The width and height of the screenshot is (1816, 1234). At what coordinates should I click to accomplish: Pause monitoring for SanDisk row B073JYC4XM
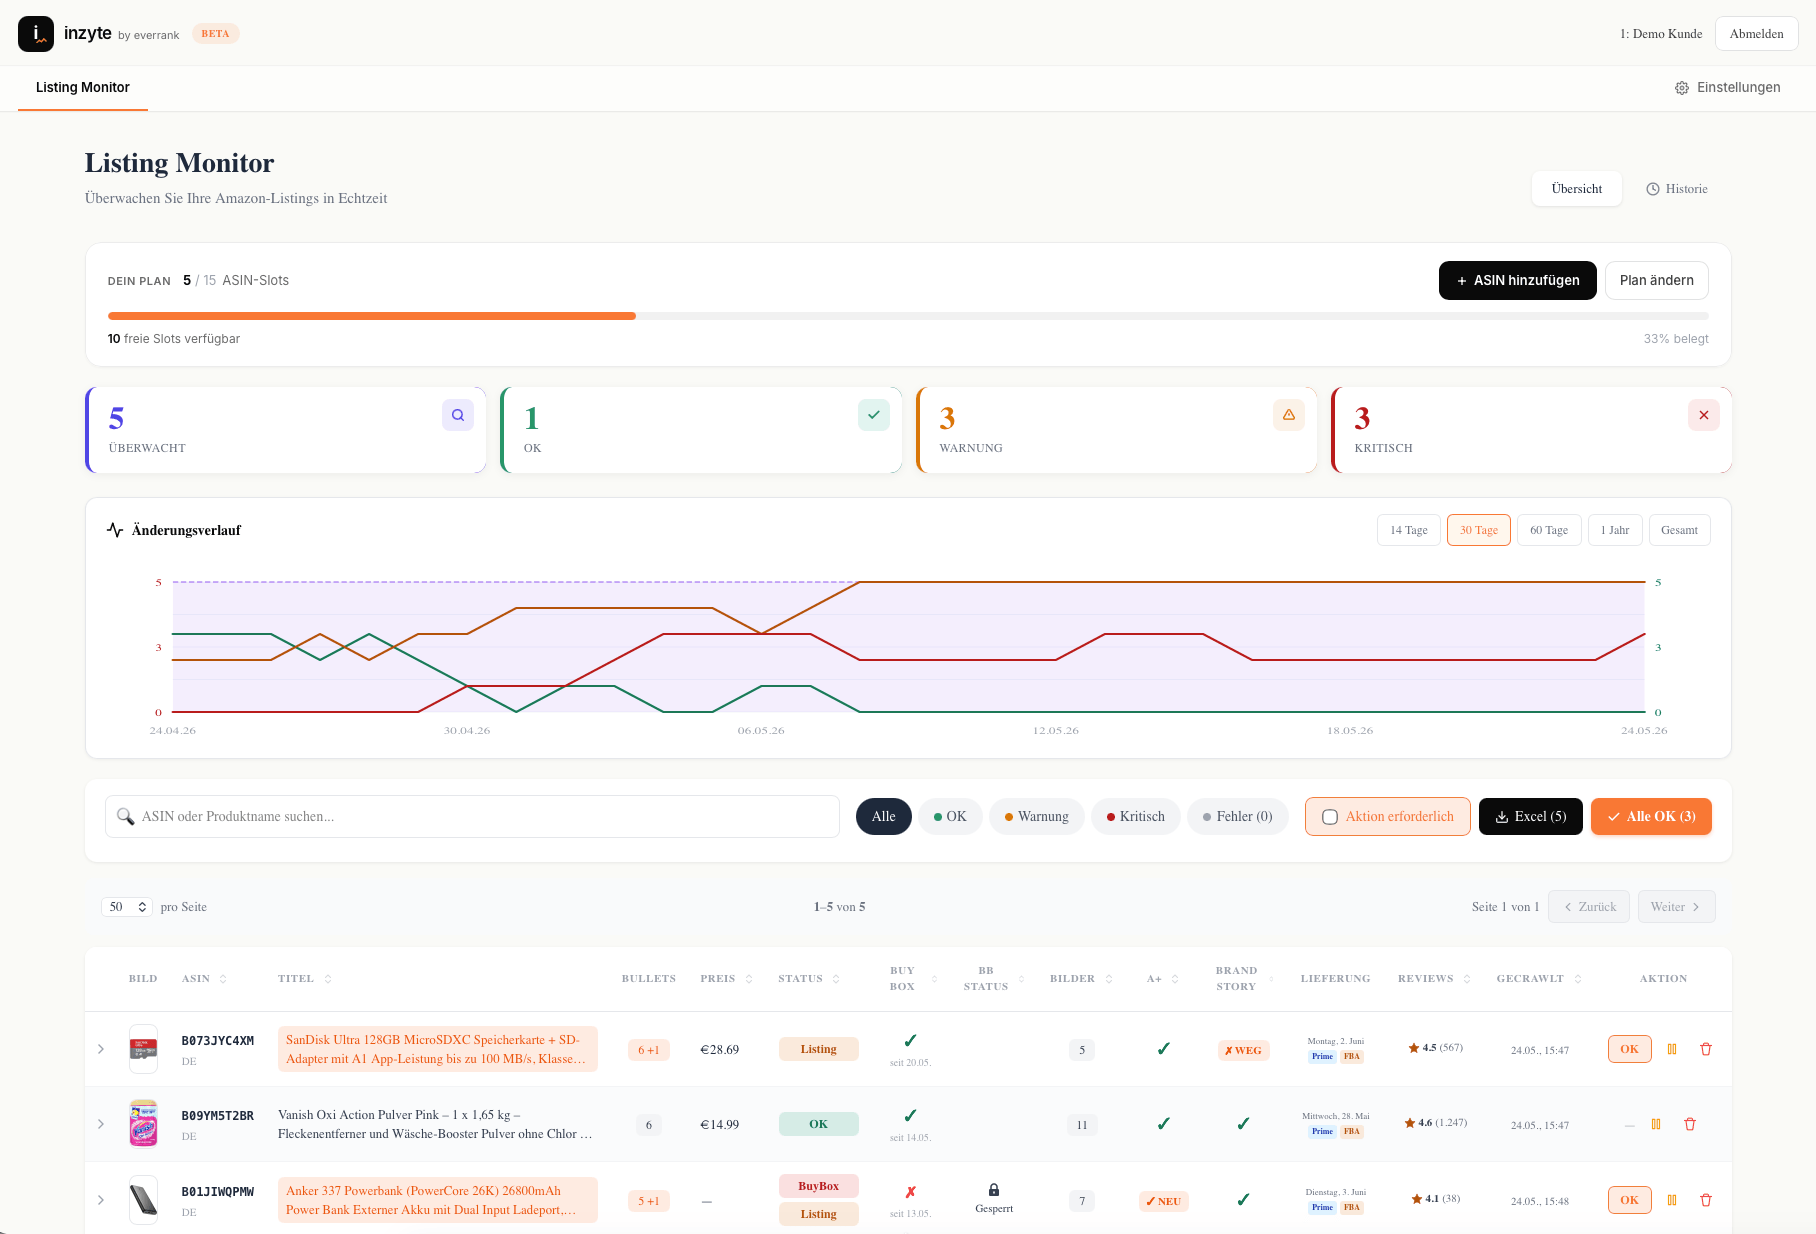coord(1672,1049)
